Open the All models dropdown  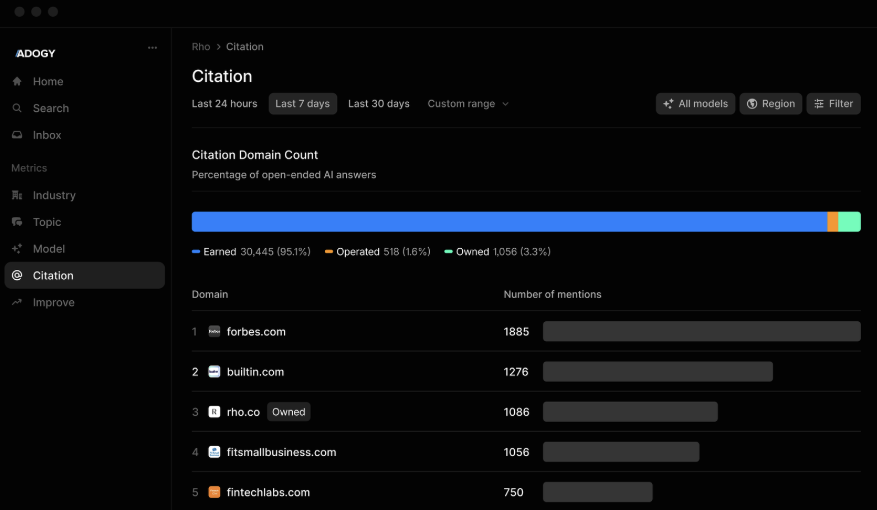pos(695,104)
